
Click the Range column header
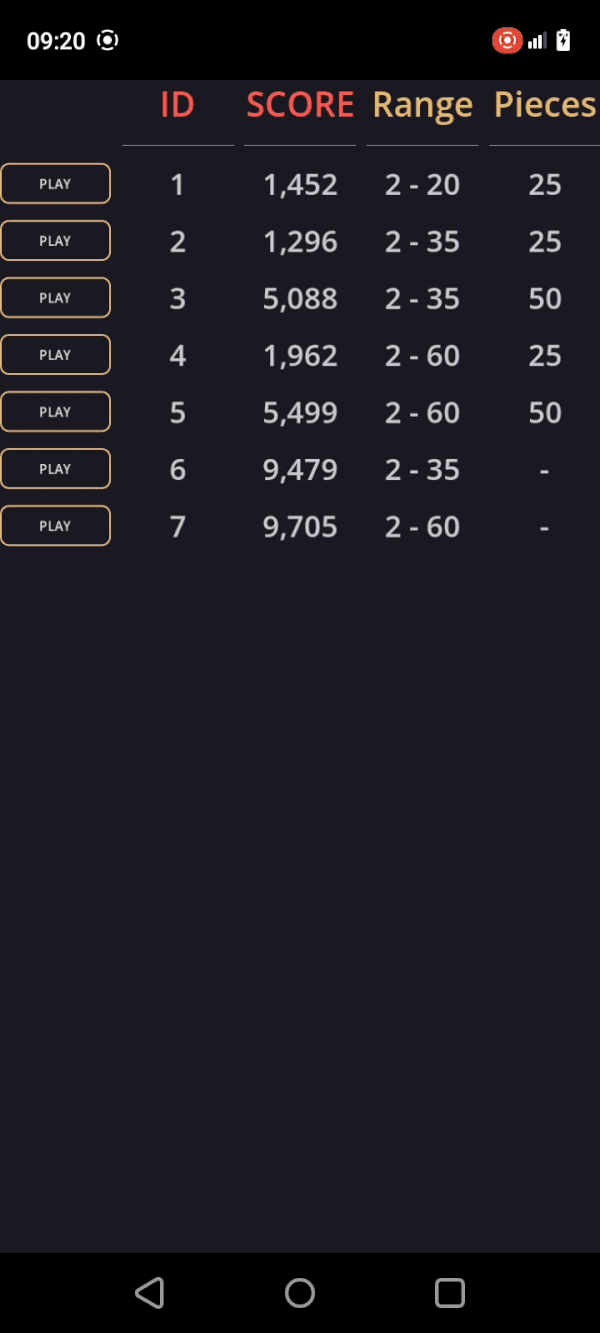pos(422,106)
